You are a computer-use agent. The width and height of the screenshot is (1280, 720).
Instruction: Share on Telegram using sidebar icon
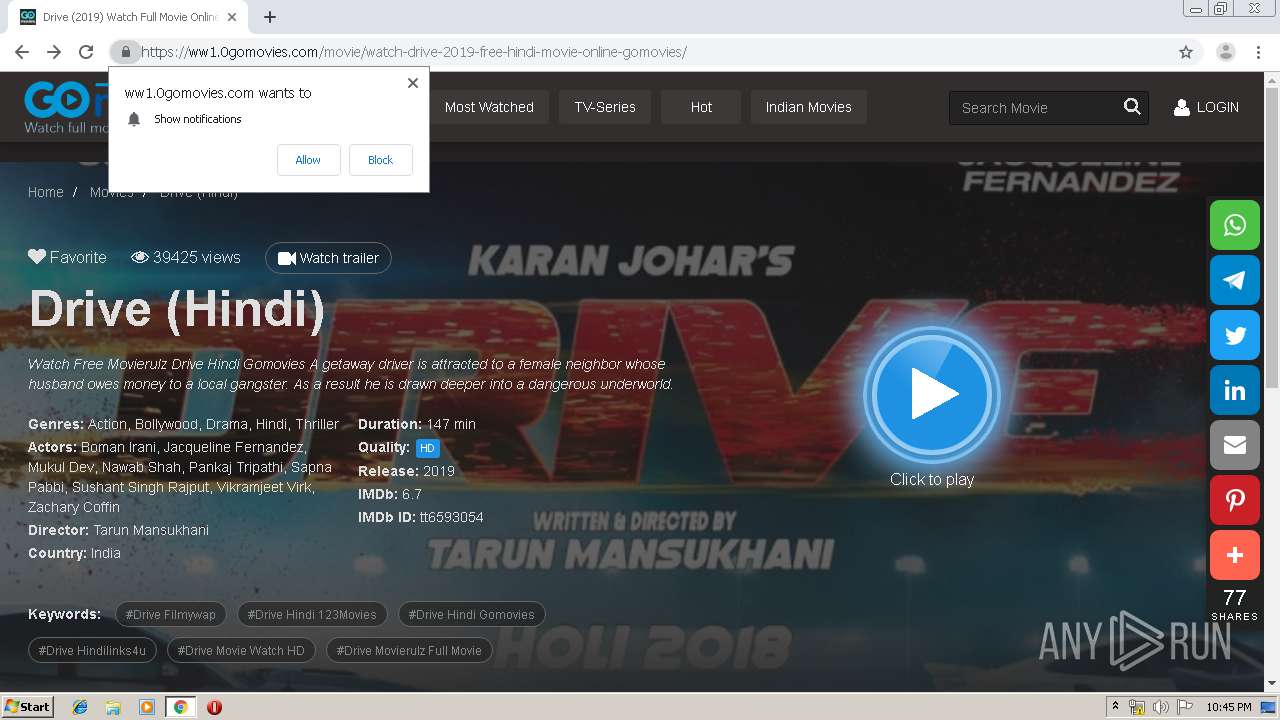pos(1235,280)
